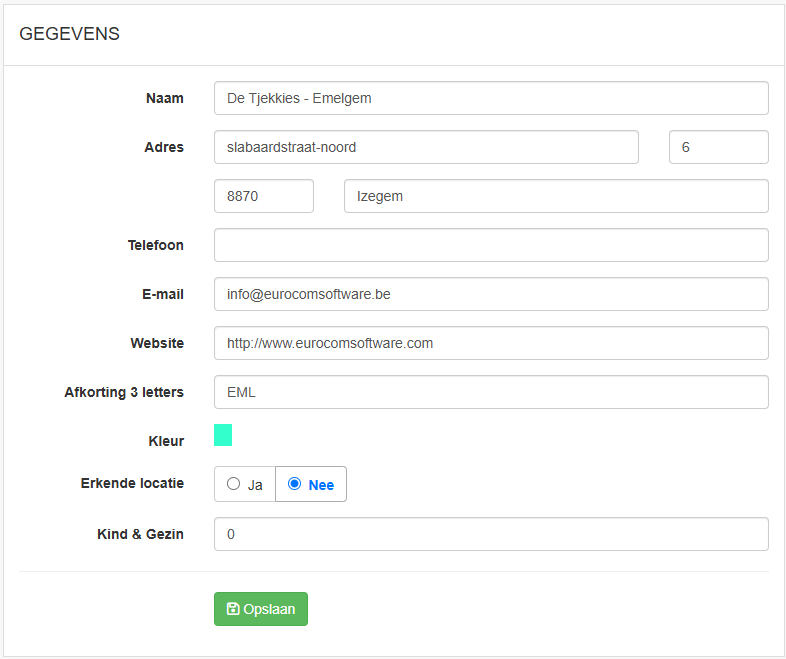Save the form with Opslaan button
The width and height of the screenshot is (786, 659).
[261, 608]
